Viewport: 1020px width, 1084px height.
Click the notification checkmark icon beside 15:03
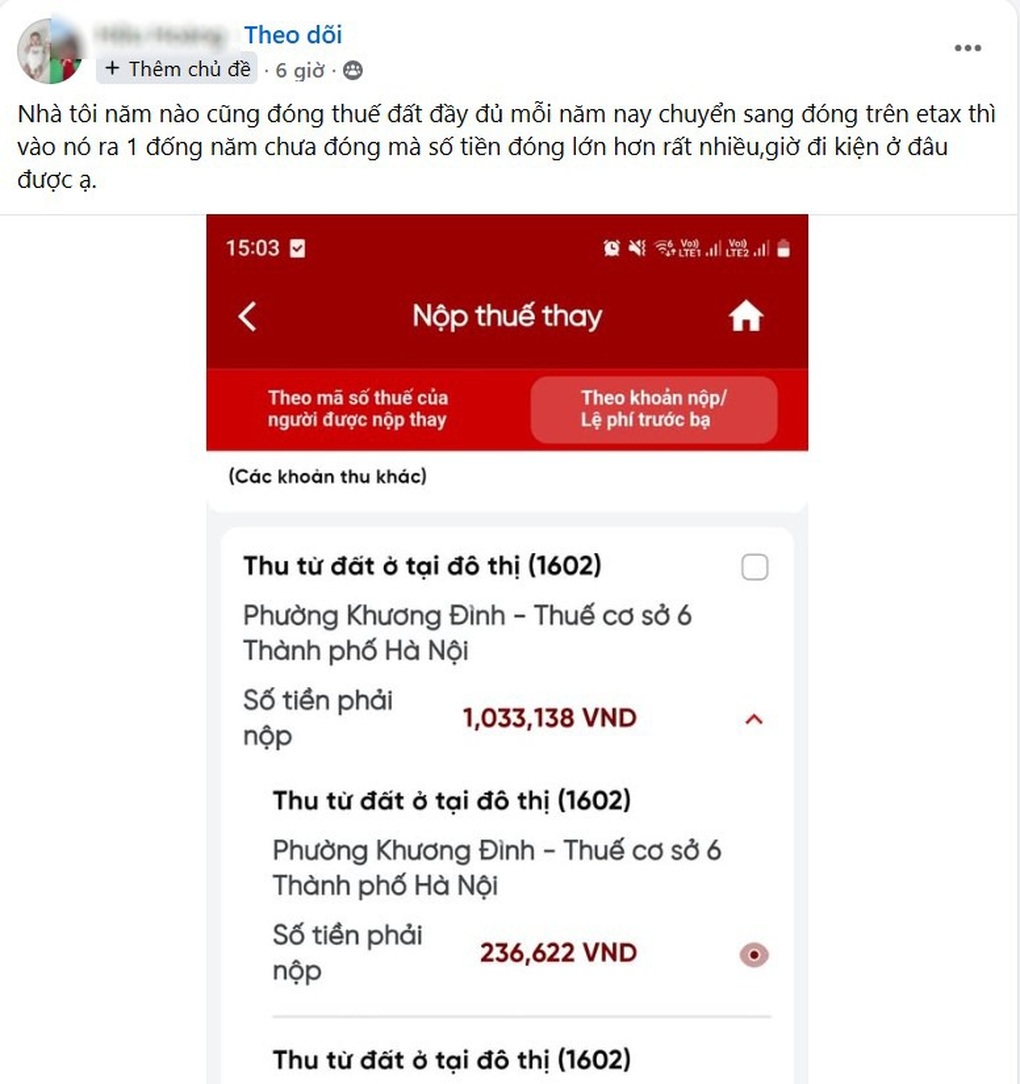click(x=297, y=248)
